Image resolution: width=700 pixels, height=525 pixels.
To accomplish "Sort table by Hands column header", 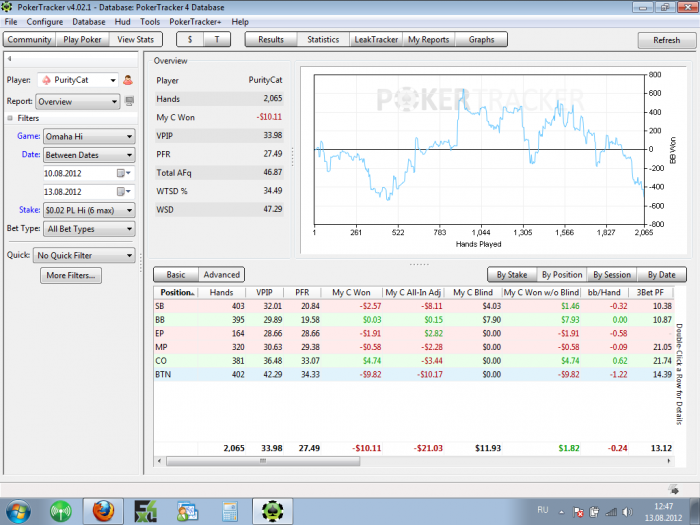I will click(221, 292).
